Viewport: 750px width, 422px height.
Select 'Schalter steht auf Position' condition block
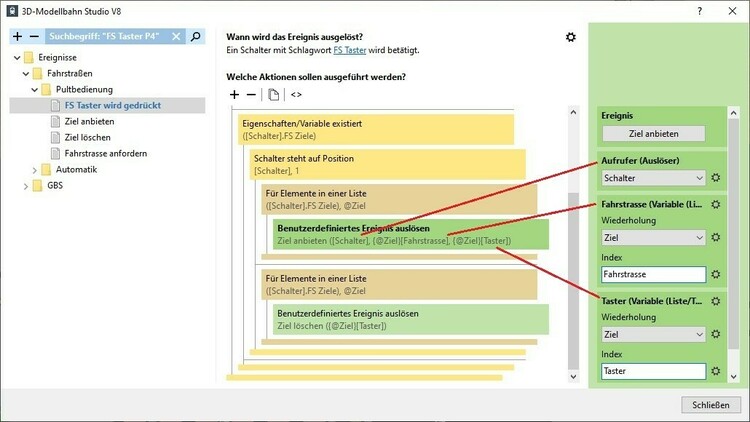pos(387,165)
